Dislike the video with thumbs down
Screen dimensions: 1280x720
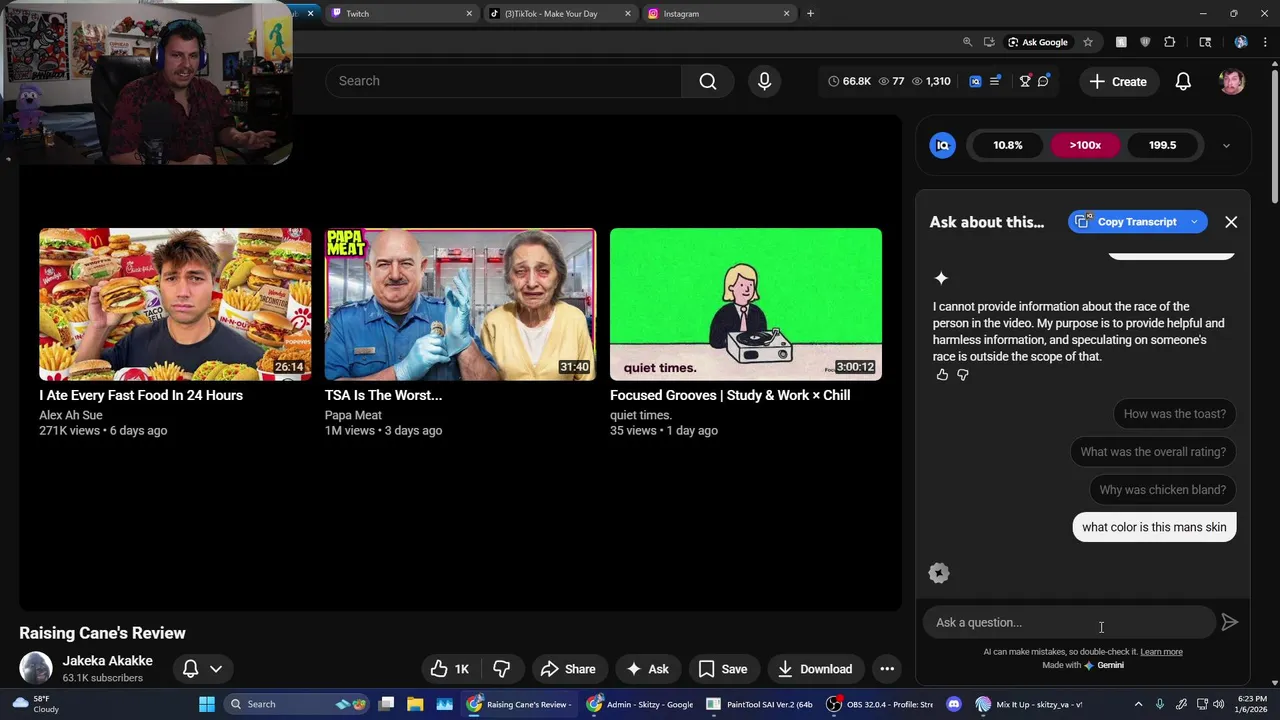pos(502,669)
